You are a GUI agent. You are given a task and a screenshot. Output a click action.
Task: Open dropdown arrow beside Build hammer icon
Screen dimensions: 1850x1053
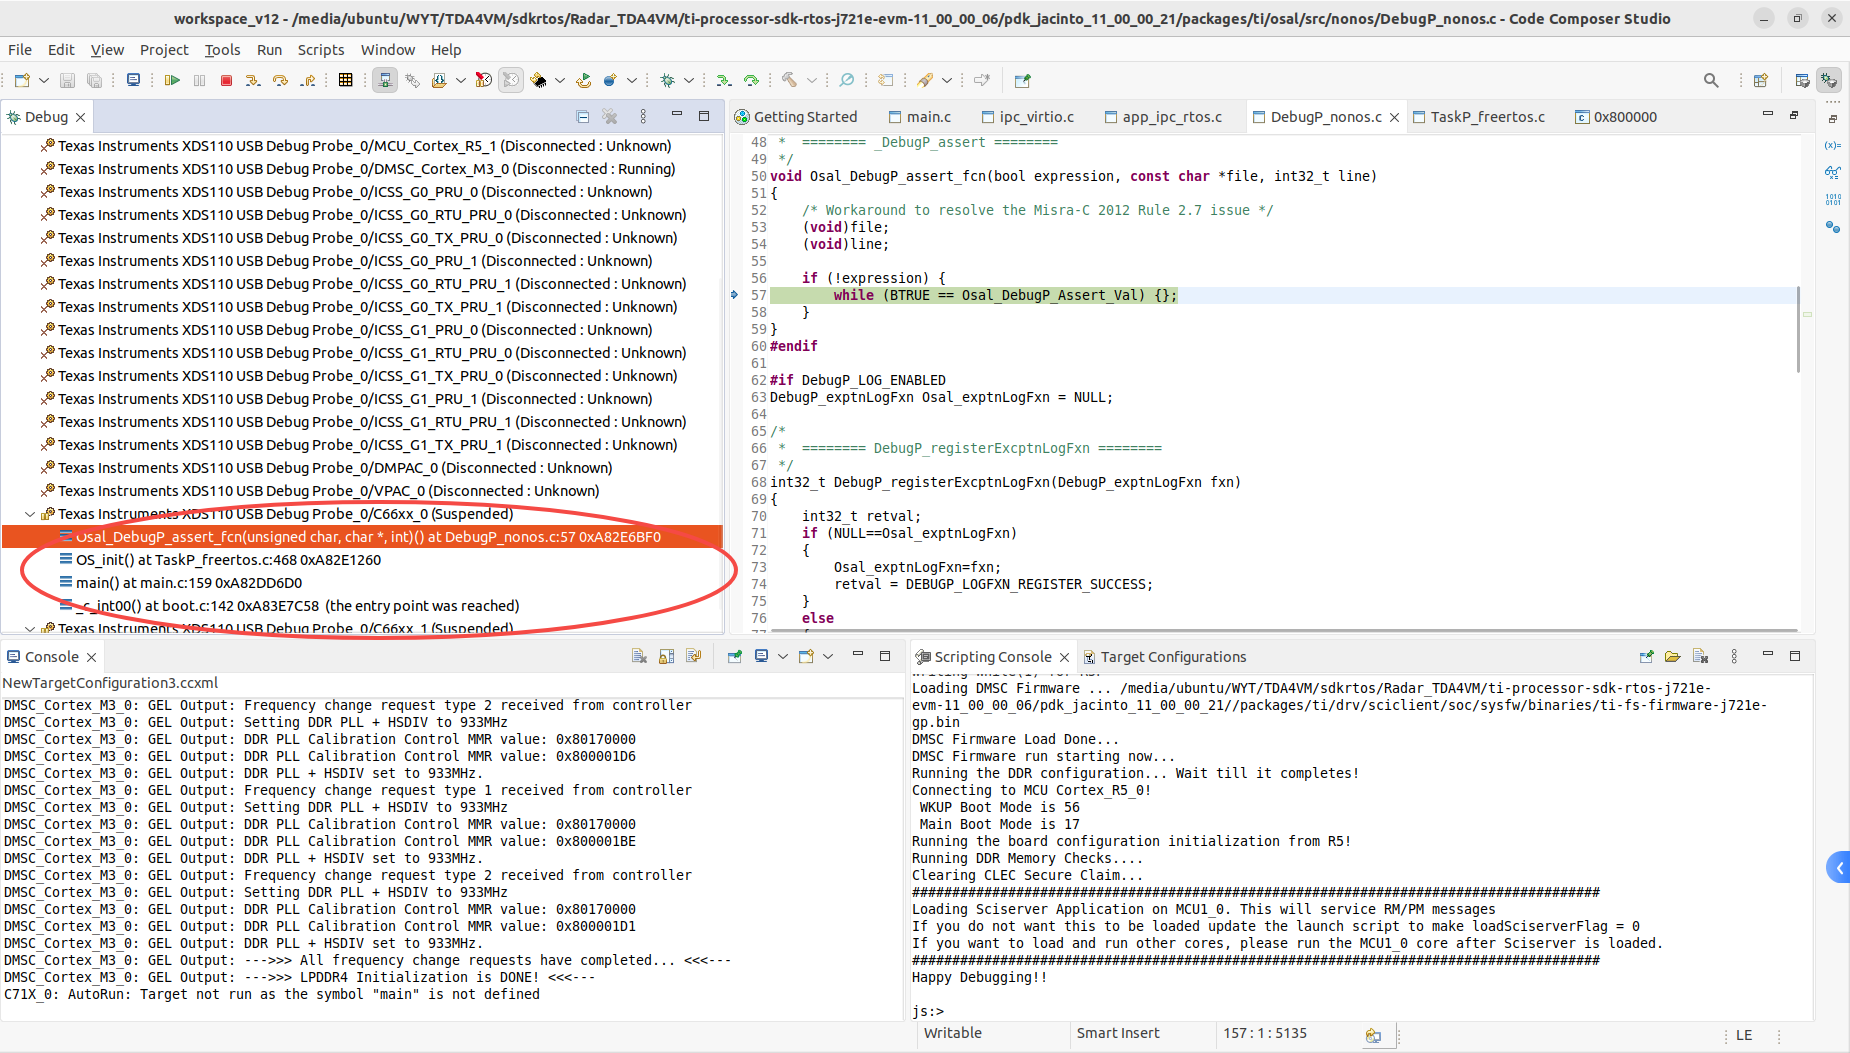[812, 80]
